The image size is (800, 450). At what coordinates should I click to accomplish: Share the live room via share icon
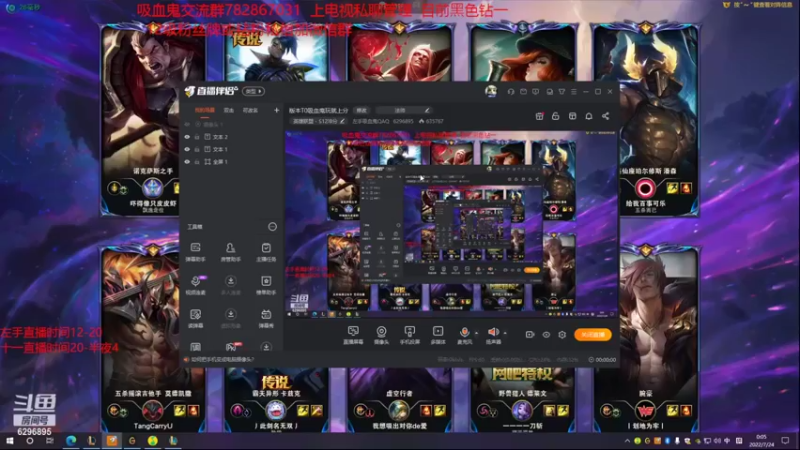pos(606,116)
